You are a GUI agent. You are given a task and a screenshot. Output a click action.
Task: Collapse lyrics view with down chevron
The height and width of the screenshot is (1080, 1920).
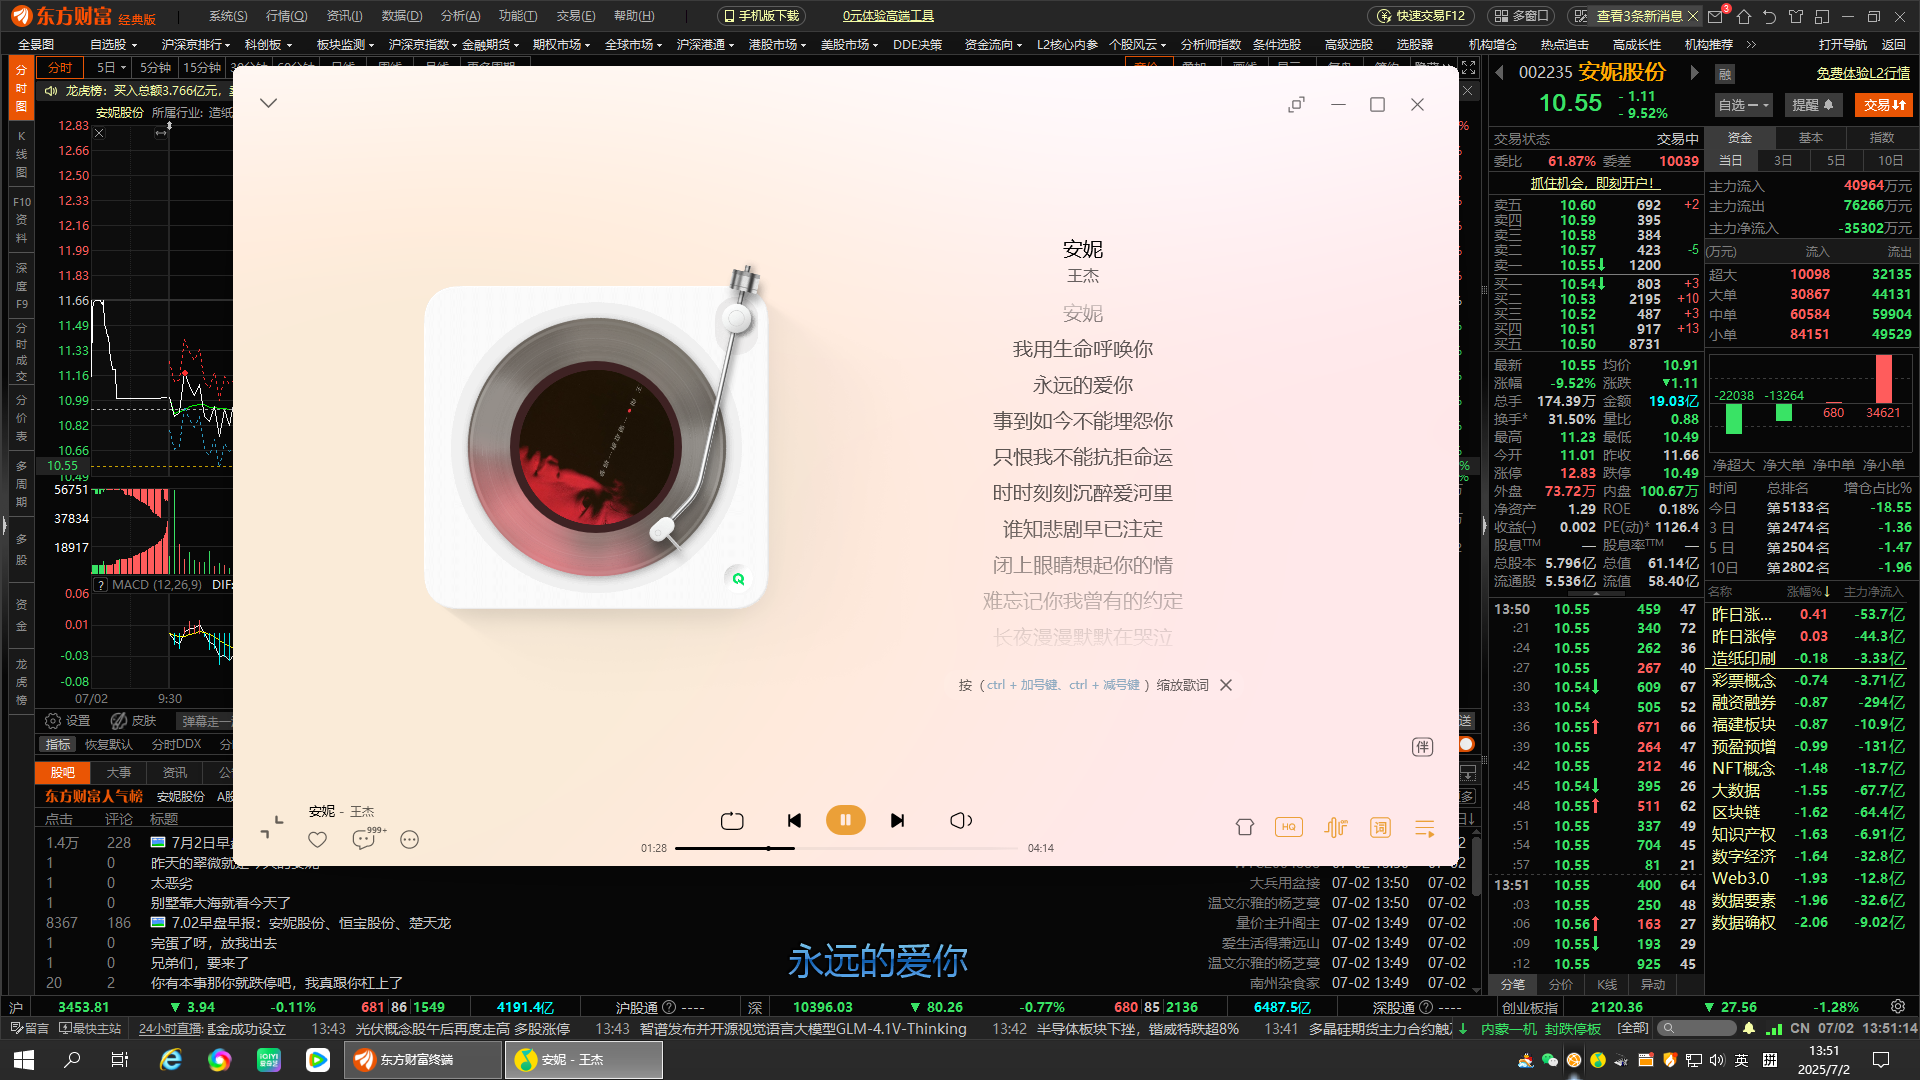(x=268, y=103)
